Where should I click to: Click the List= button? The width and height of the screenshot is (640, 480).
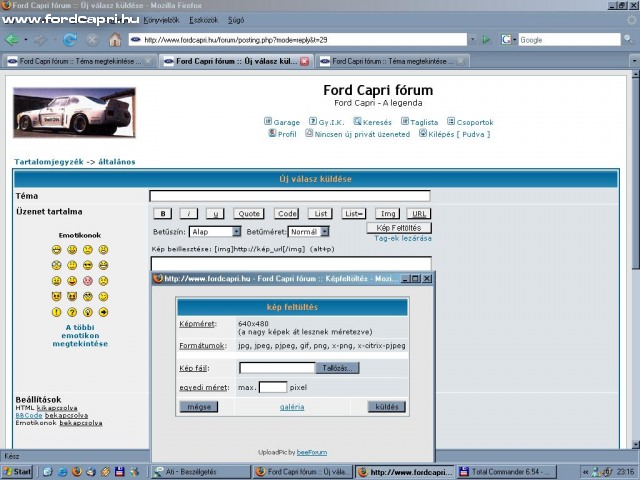[x=353, y=213]
